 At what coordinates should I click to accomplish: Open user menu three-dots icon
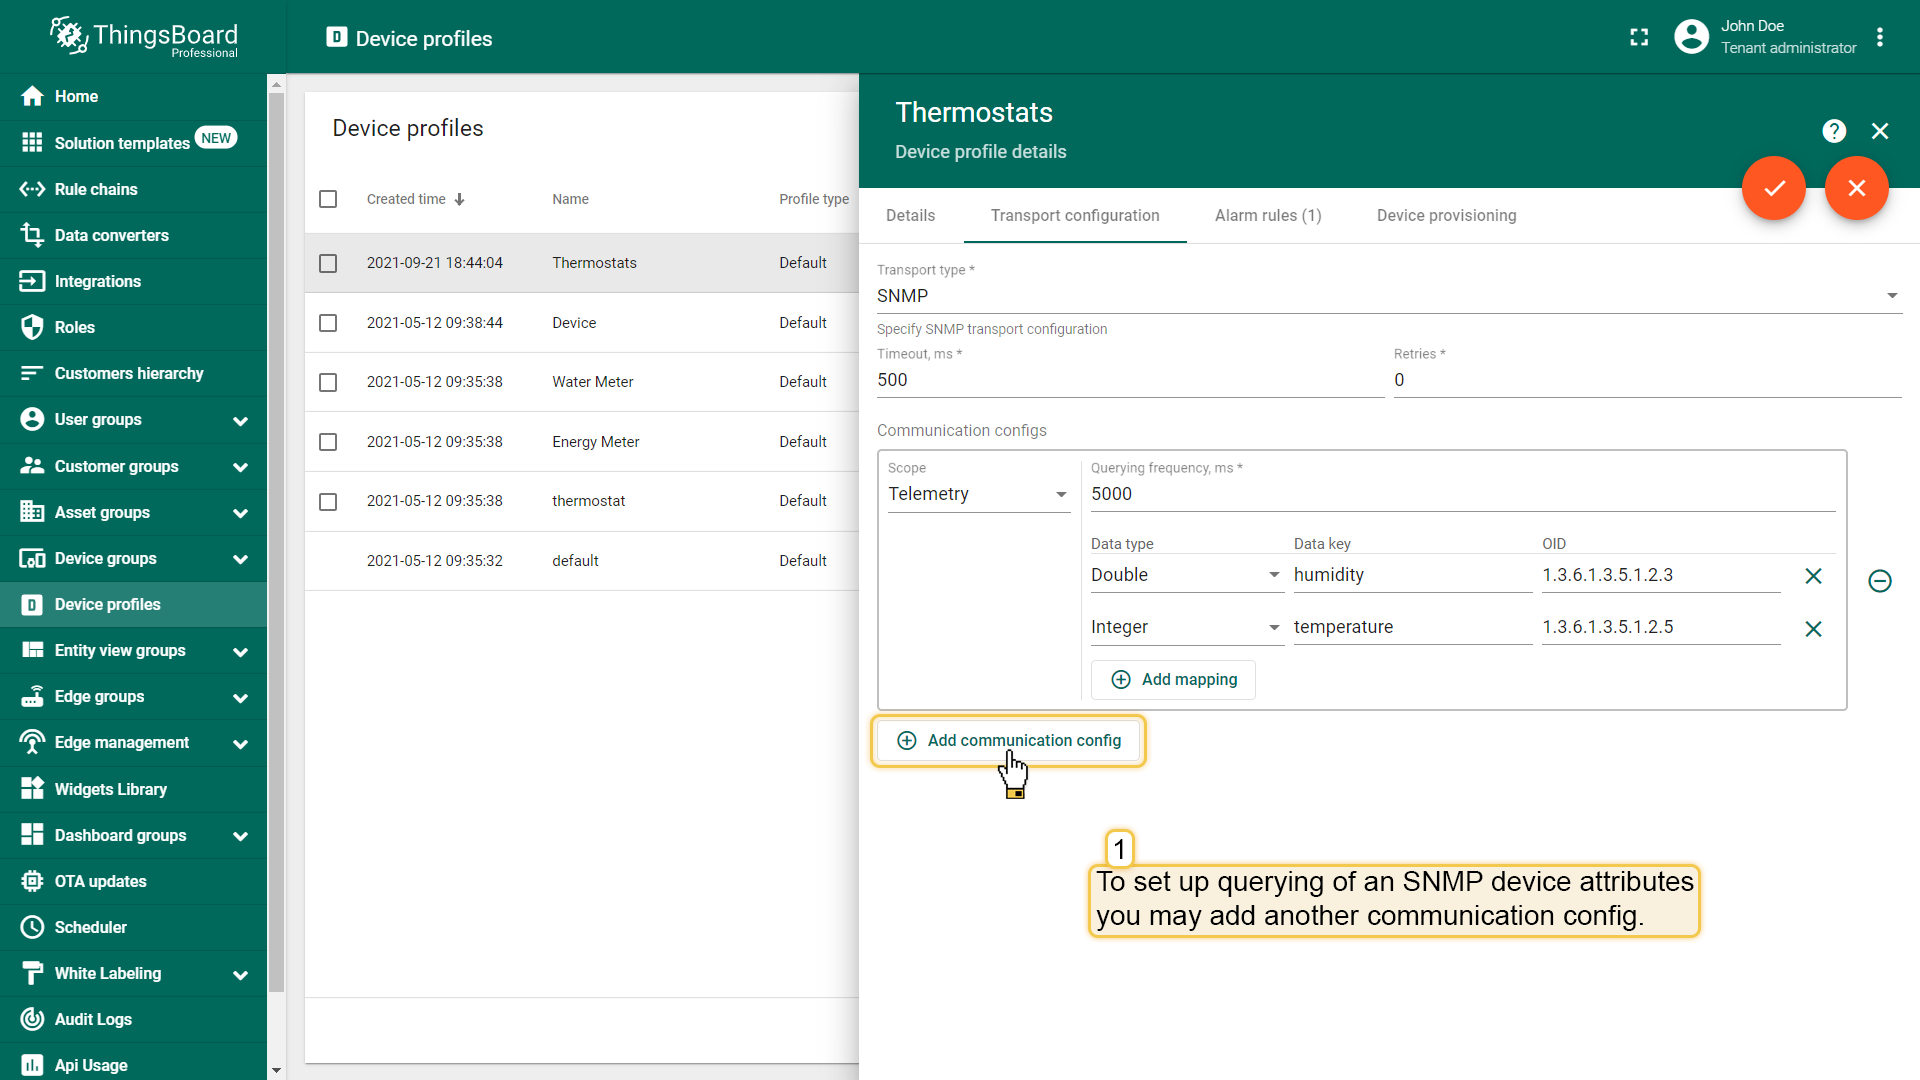(x=1880, y=37)
